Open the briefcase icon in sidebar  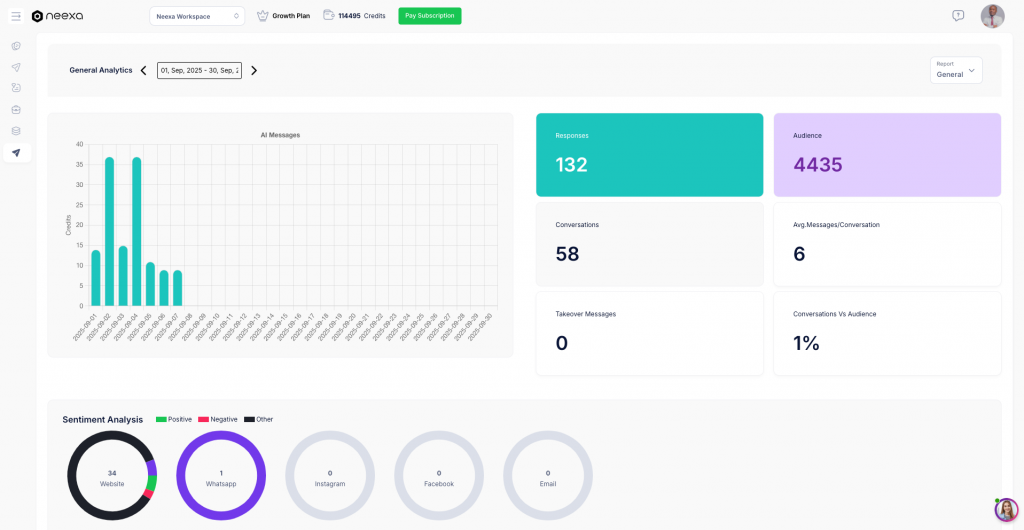click(x=16, y=109)
